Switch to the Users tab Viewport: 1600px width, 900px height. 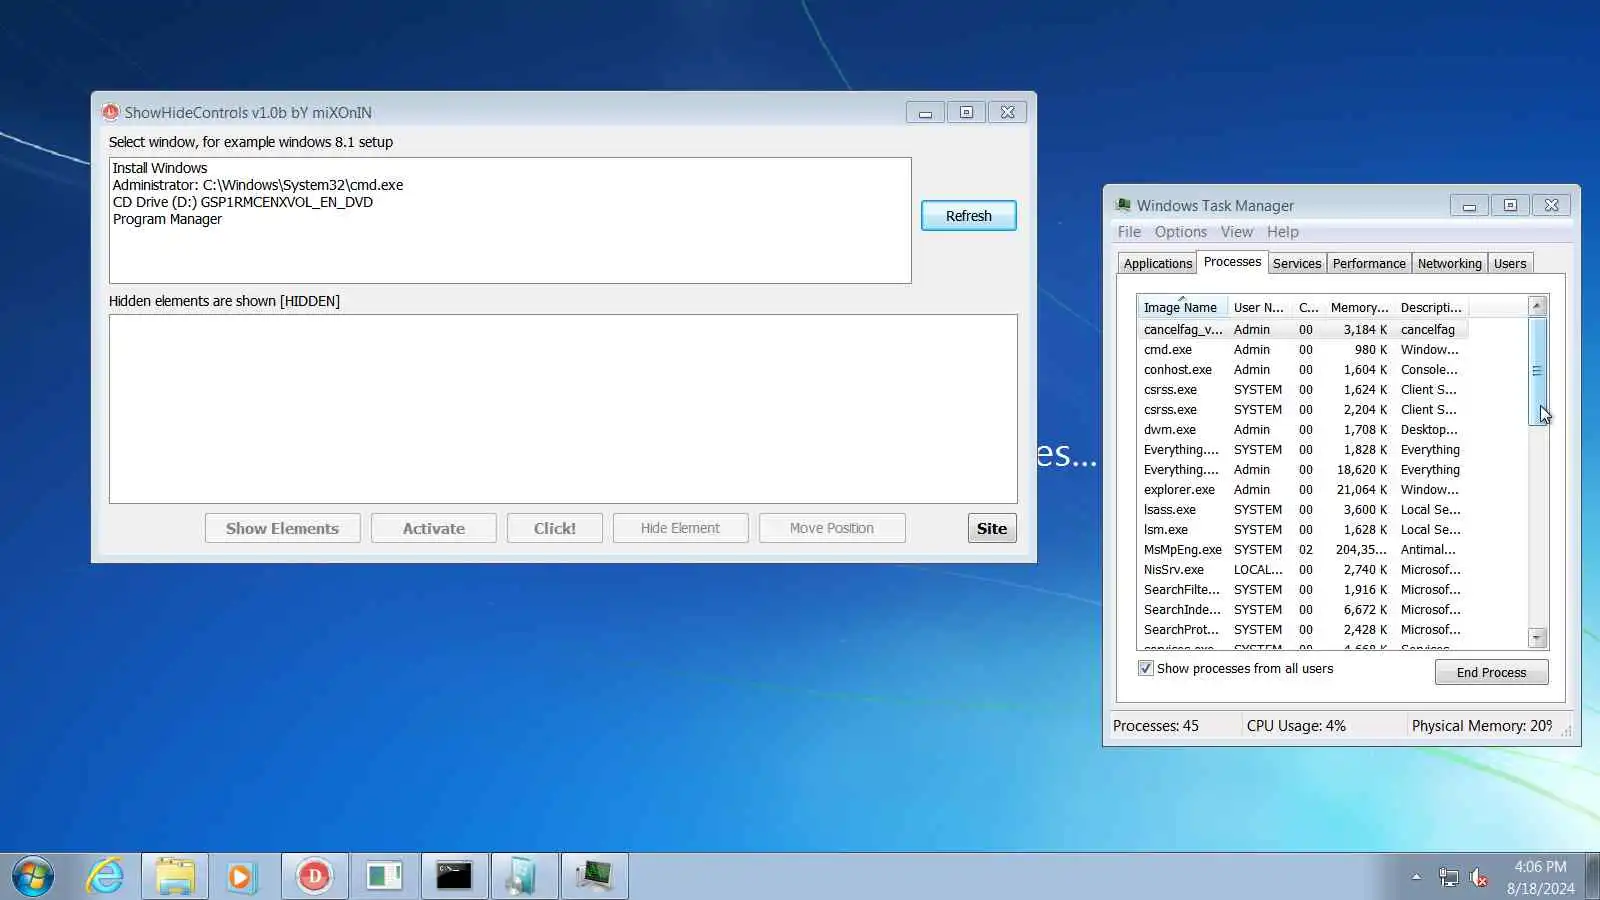1510,263
